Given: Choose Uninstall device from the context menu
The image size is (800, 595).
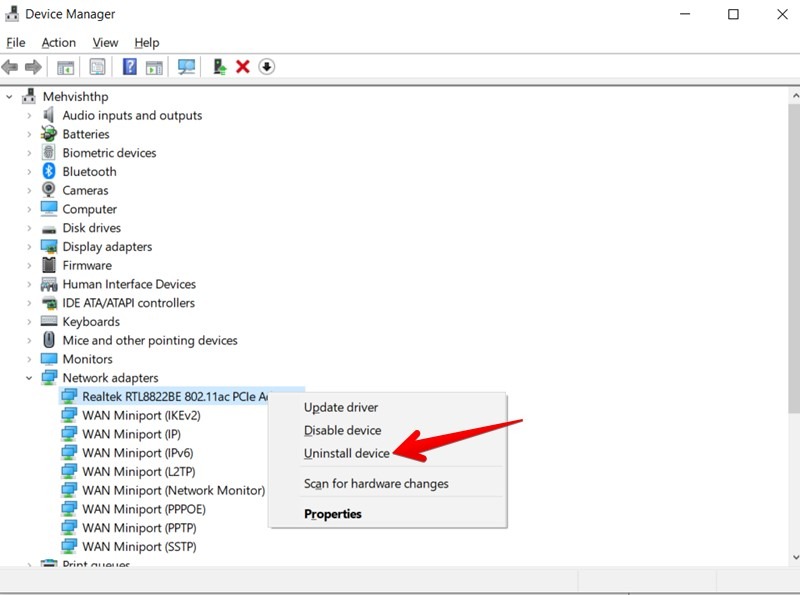Looking at the screenshot, I should pos(346,452).
